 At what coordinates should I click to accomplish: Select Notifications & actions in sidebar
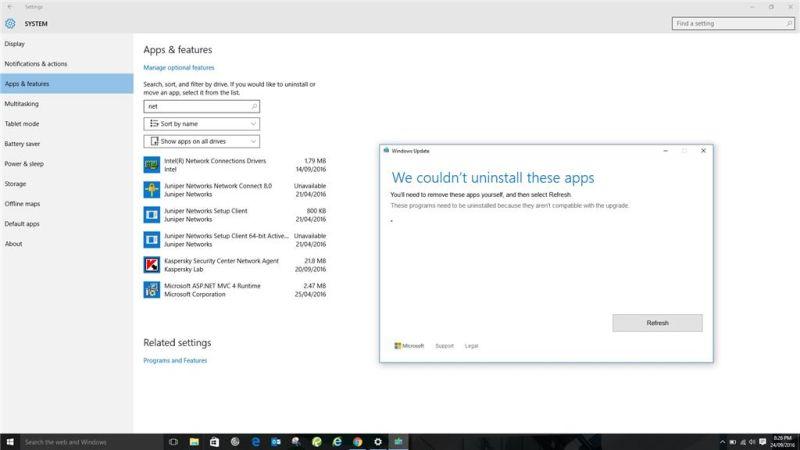pos(66,64)
